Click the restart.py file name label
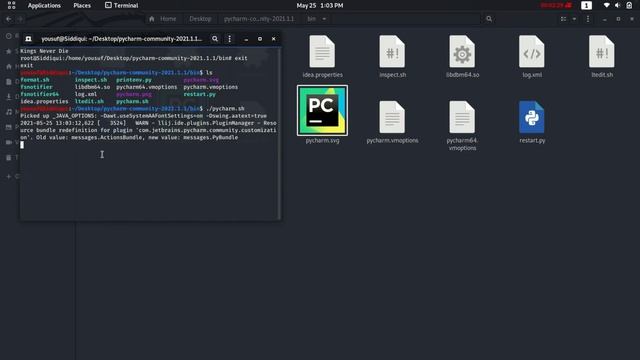Screen dimensions: 640x360 click(532, 140)
